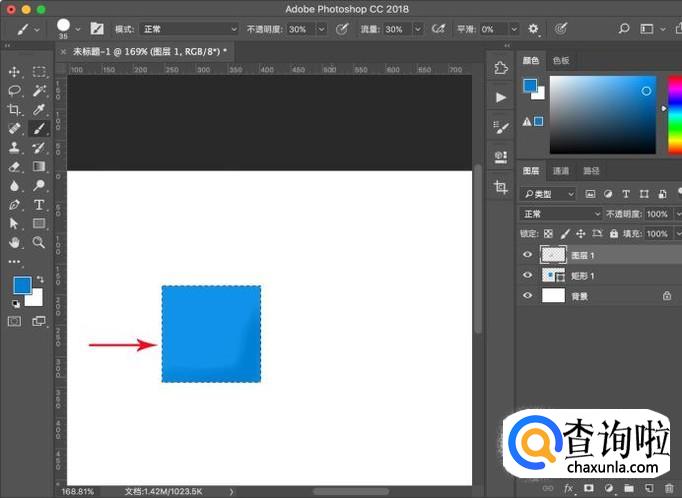Activate the Zoom tool in toolbox
The height and width of the screenshot is (498, 682).
[x=39, y=242]
